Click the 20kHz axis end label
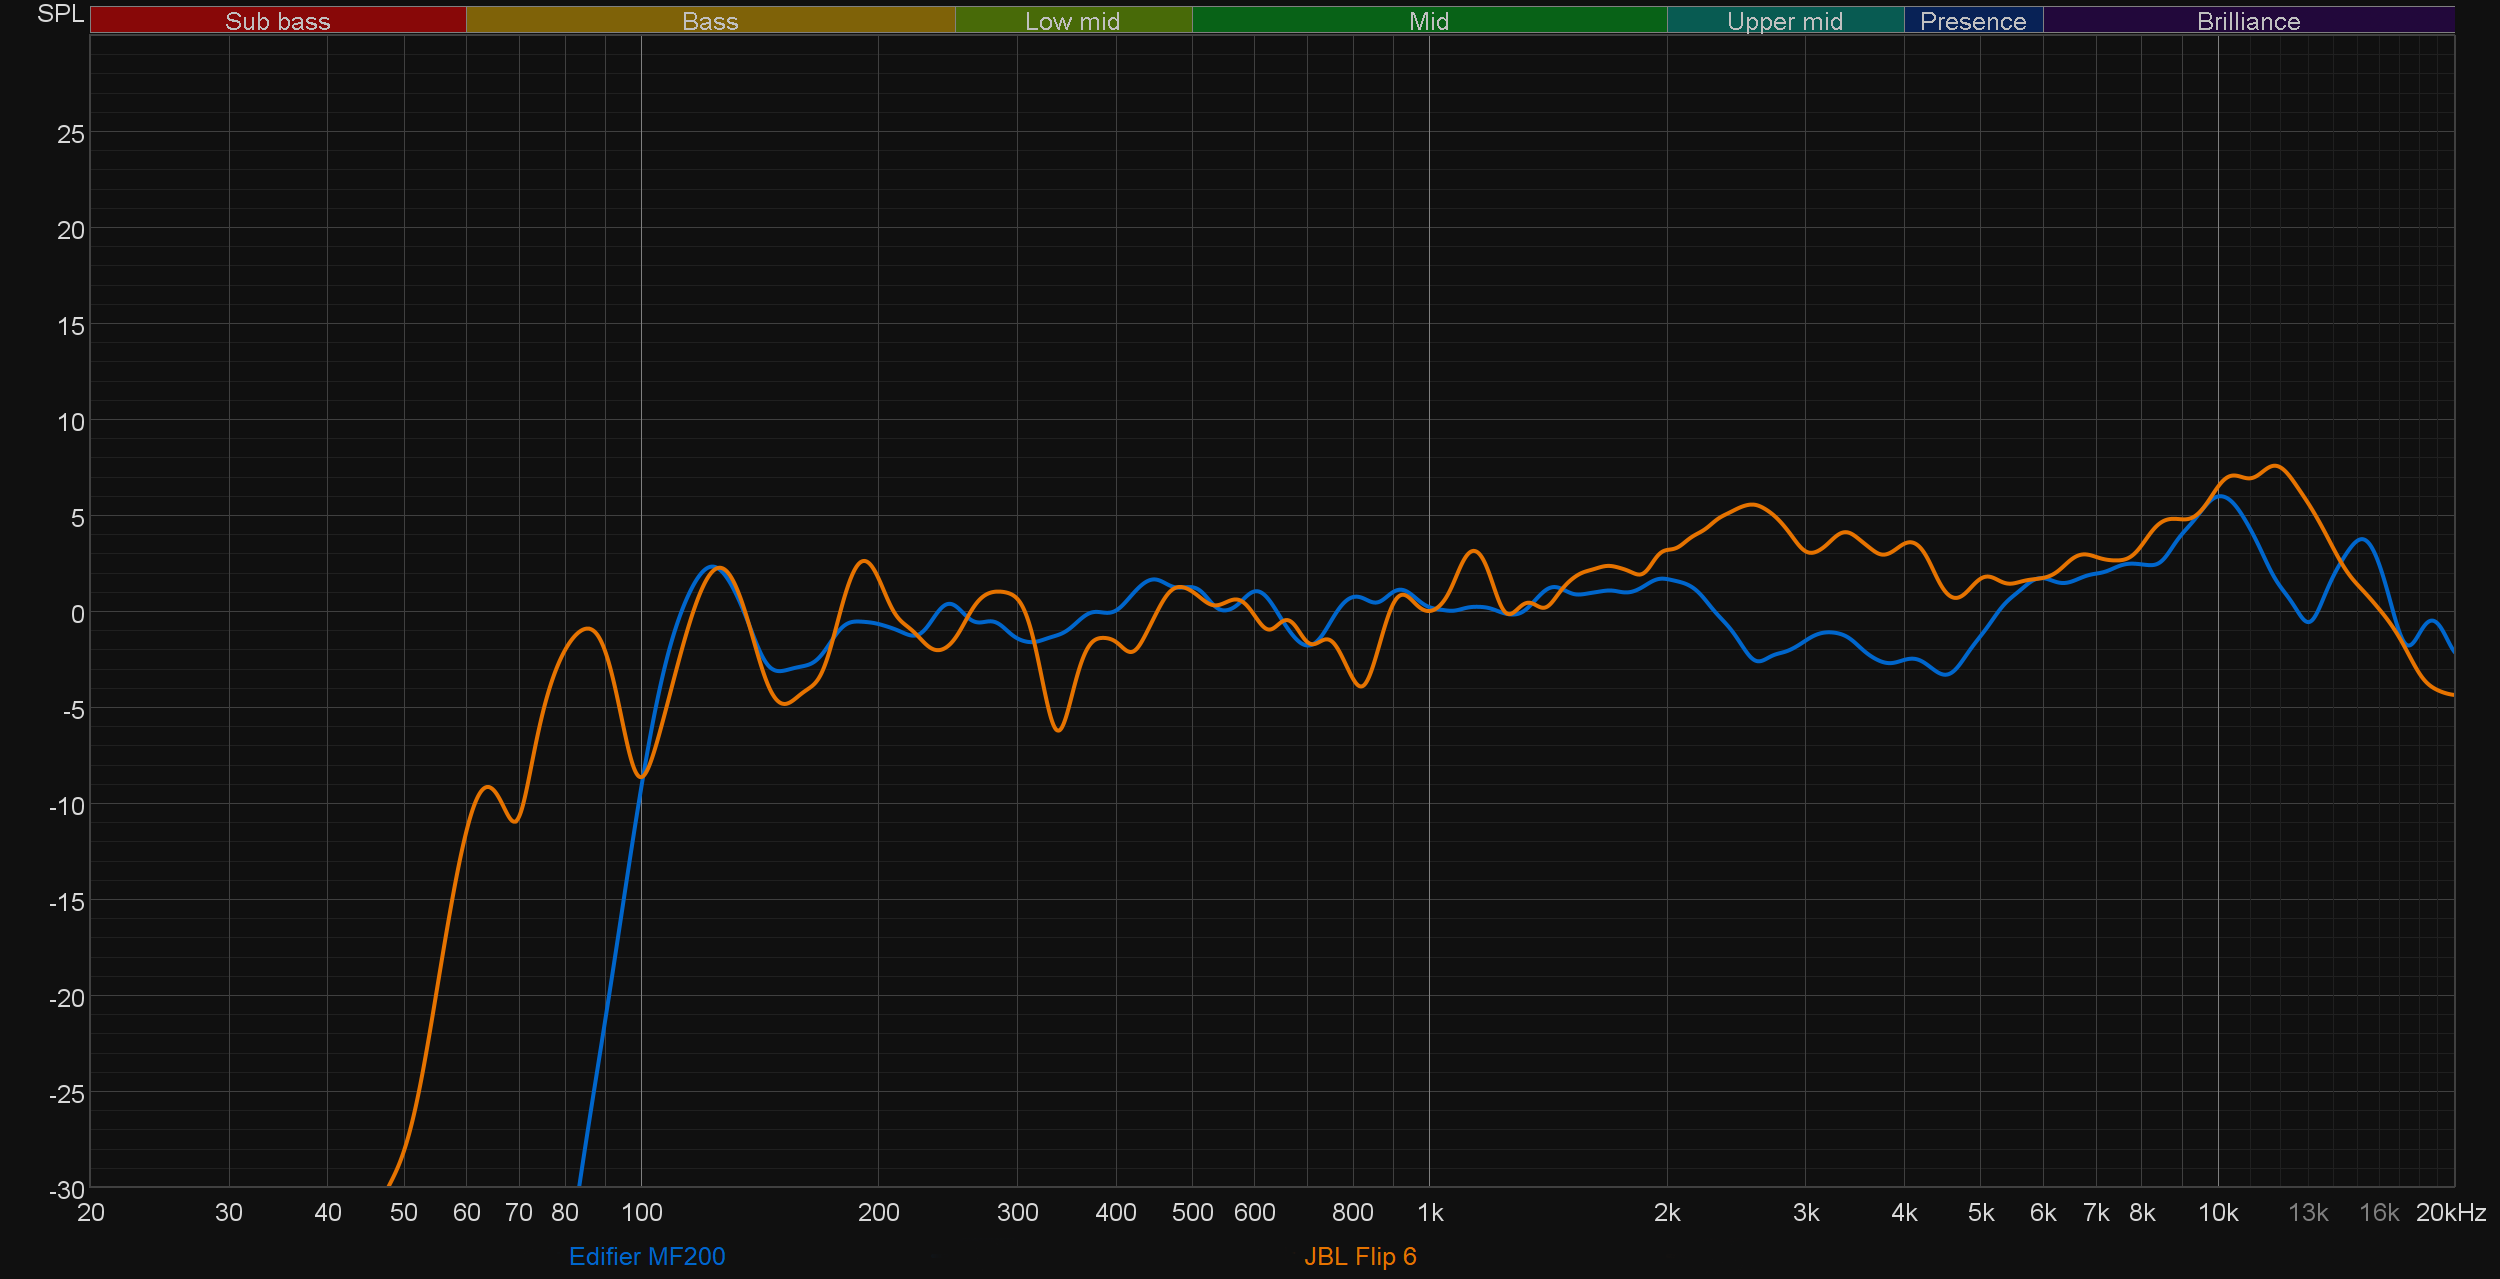Image resolution: width=2500 pixels, height=1279 pixels. (x=2450, y=1213)
